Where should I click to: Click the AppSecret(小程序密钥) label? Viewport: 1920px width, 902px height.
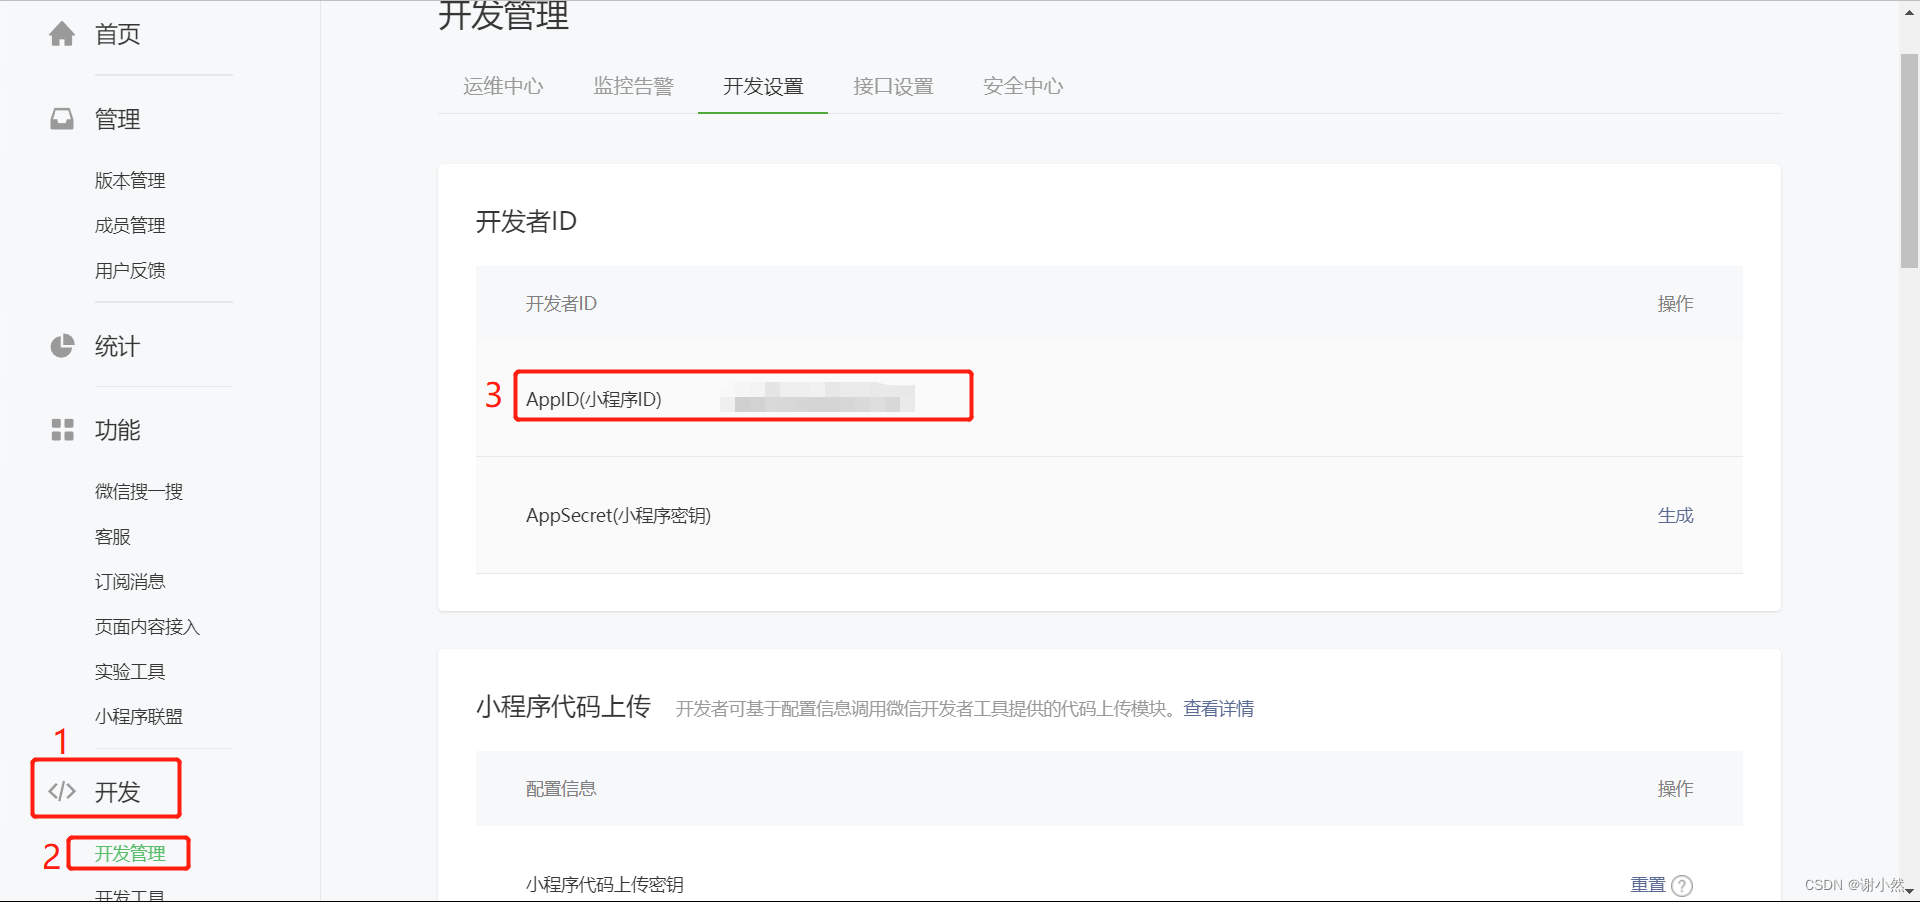[618, 515]
